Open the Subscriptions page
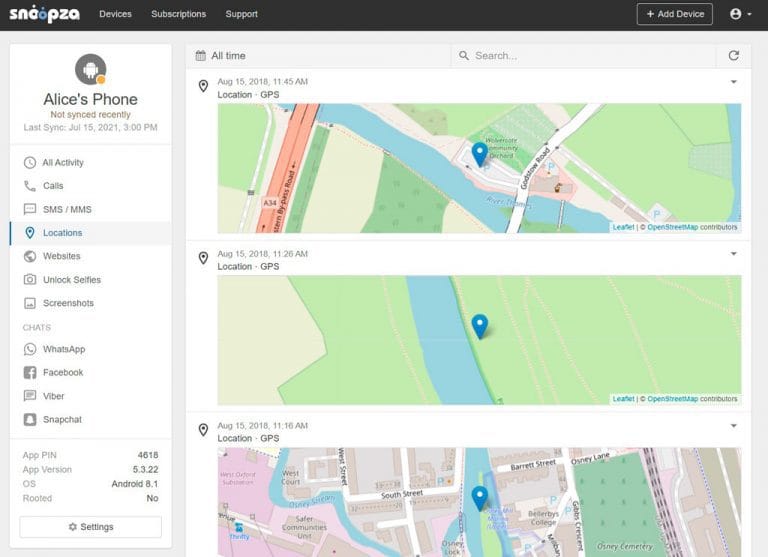 178,14
